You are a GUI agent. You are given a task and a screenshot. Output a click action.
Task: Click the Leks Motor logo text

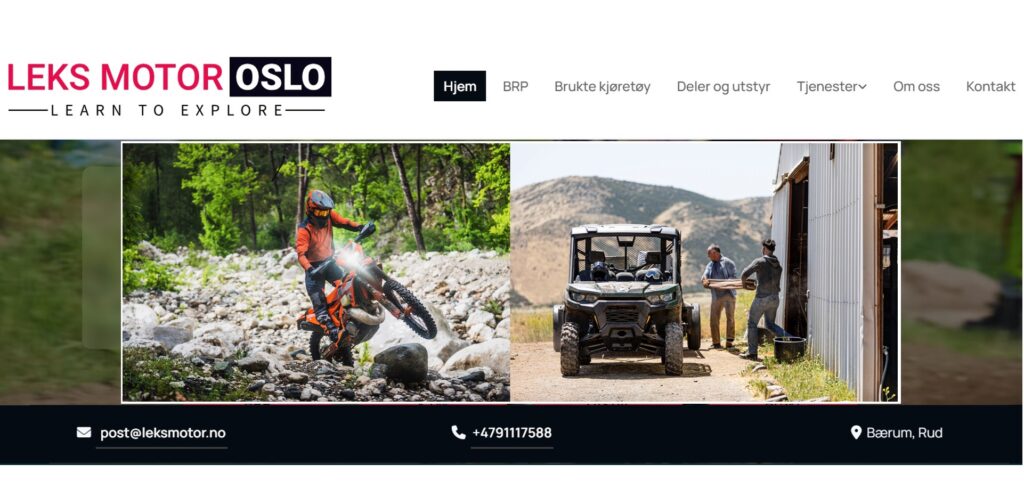tap(115, 77)
